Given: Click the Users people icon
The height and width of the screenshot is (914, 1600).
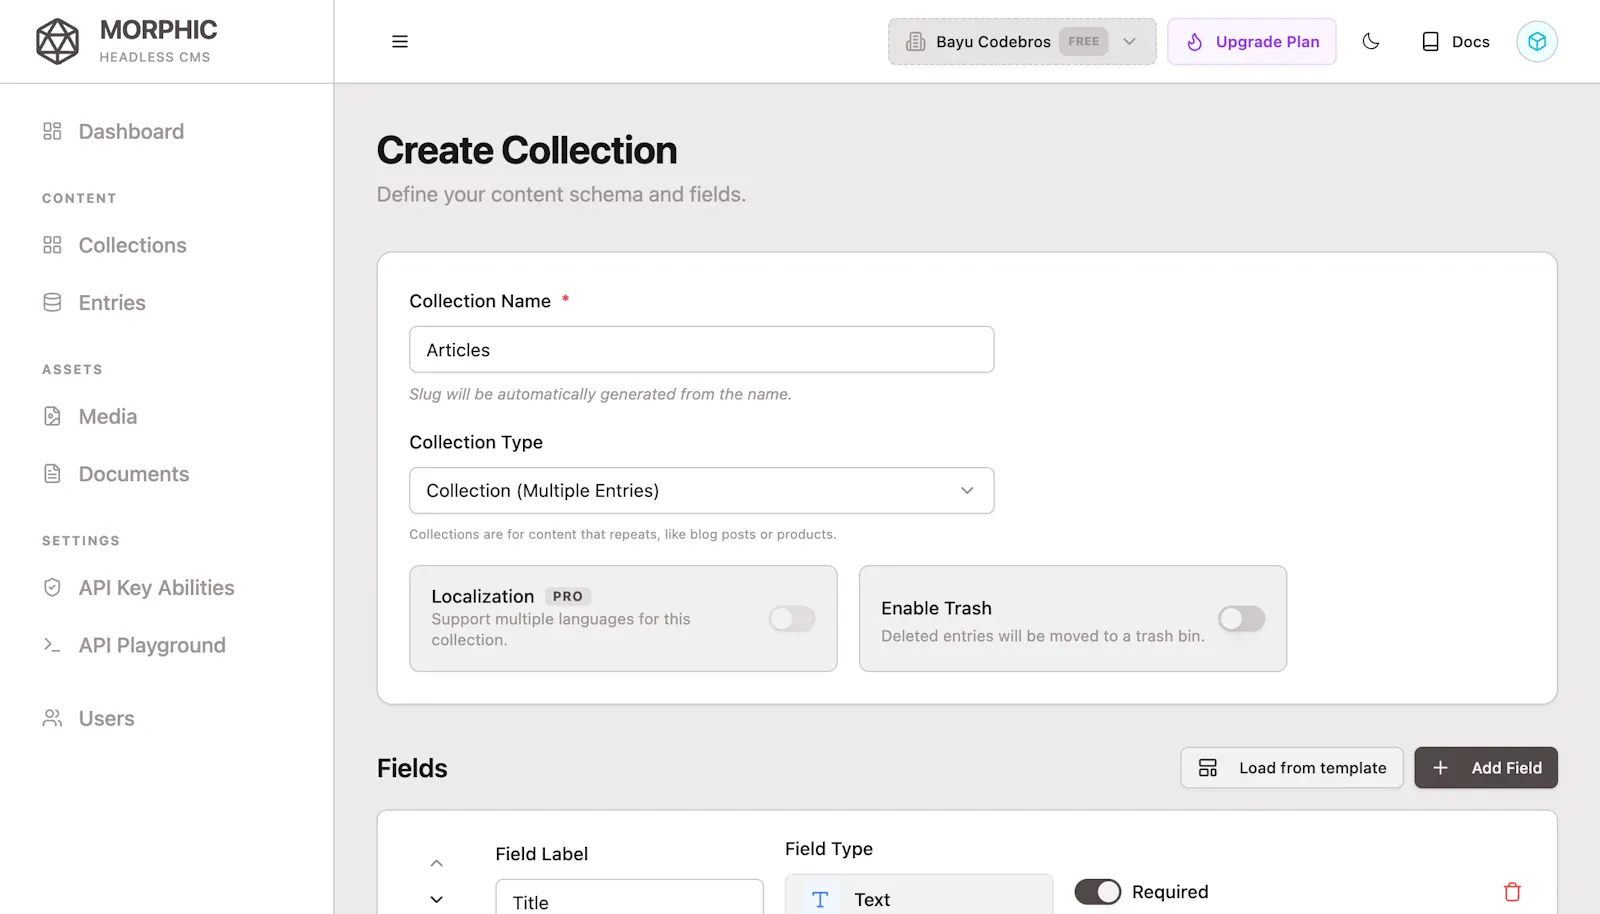Looking at the screenshot, I should tap(52, 718).
